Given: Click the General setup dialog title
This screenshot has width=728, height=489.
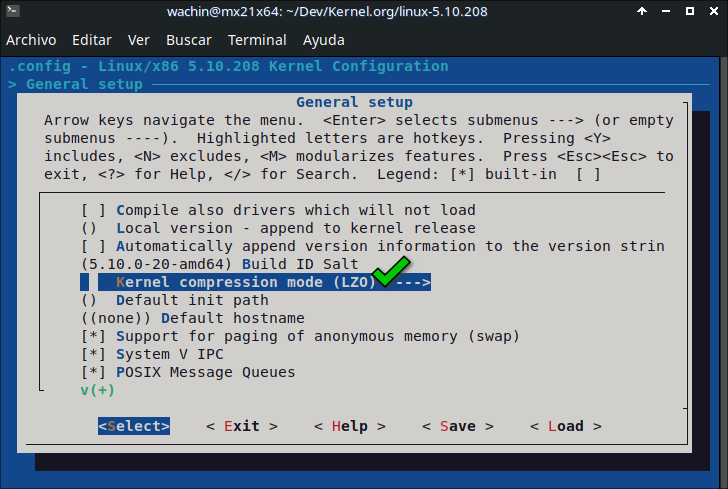Looking at the screenshot, I should click(354, 102).
